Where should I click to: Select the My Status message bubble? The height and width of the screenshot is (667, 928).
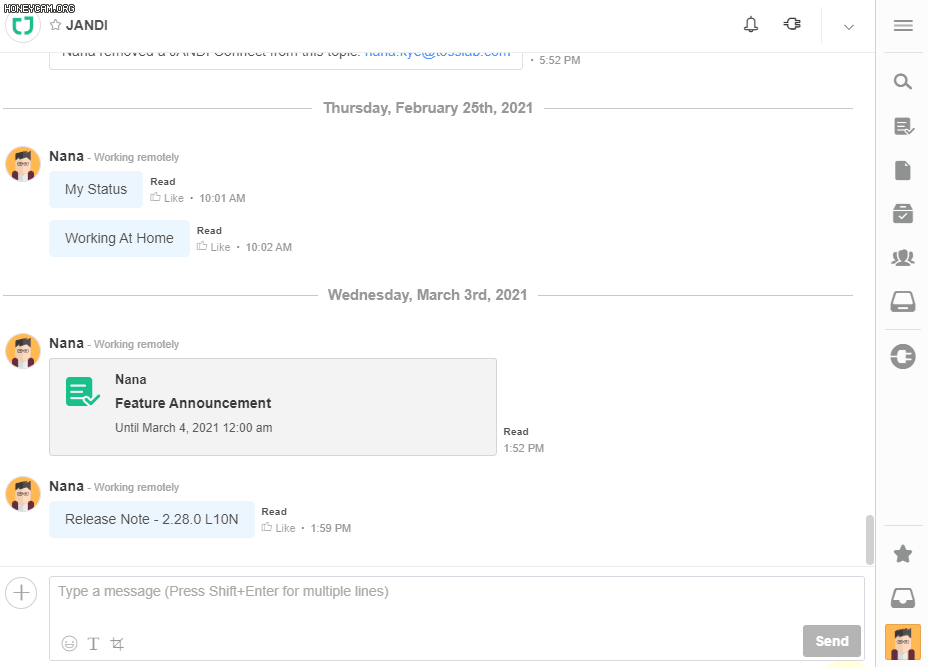coord(96,189)
